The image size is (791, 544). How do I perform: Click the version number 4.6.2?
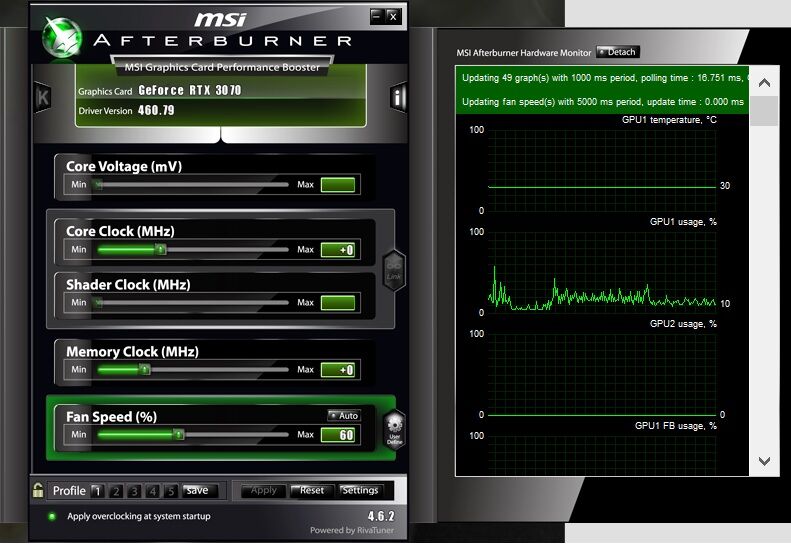point(381,516)
